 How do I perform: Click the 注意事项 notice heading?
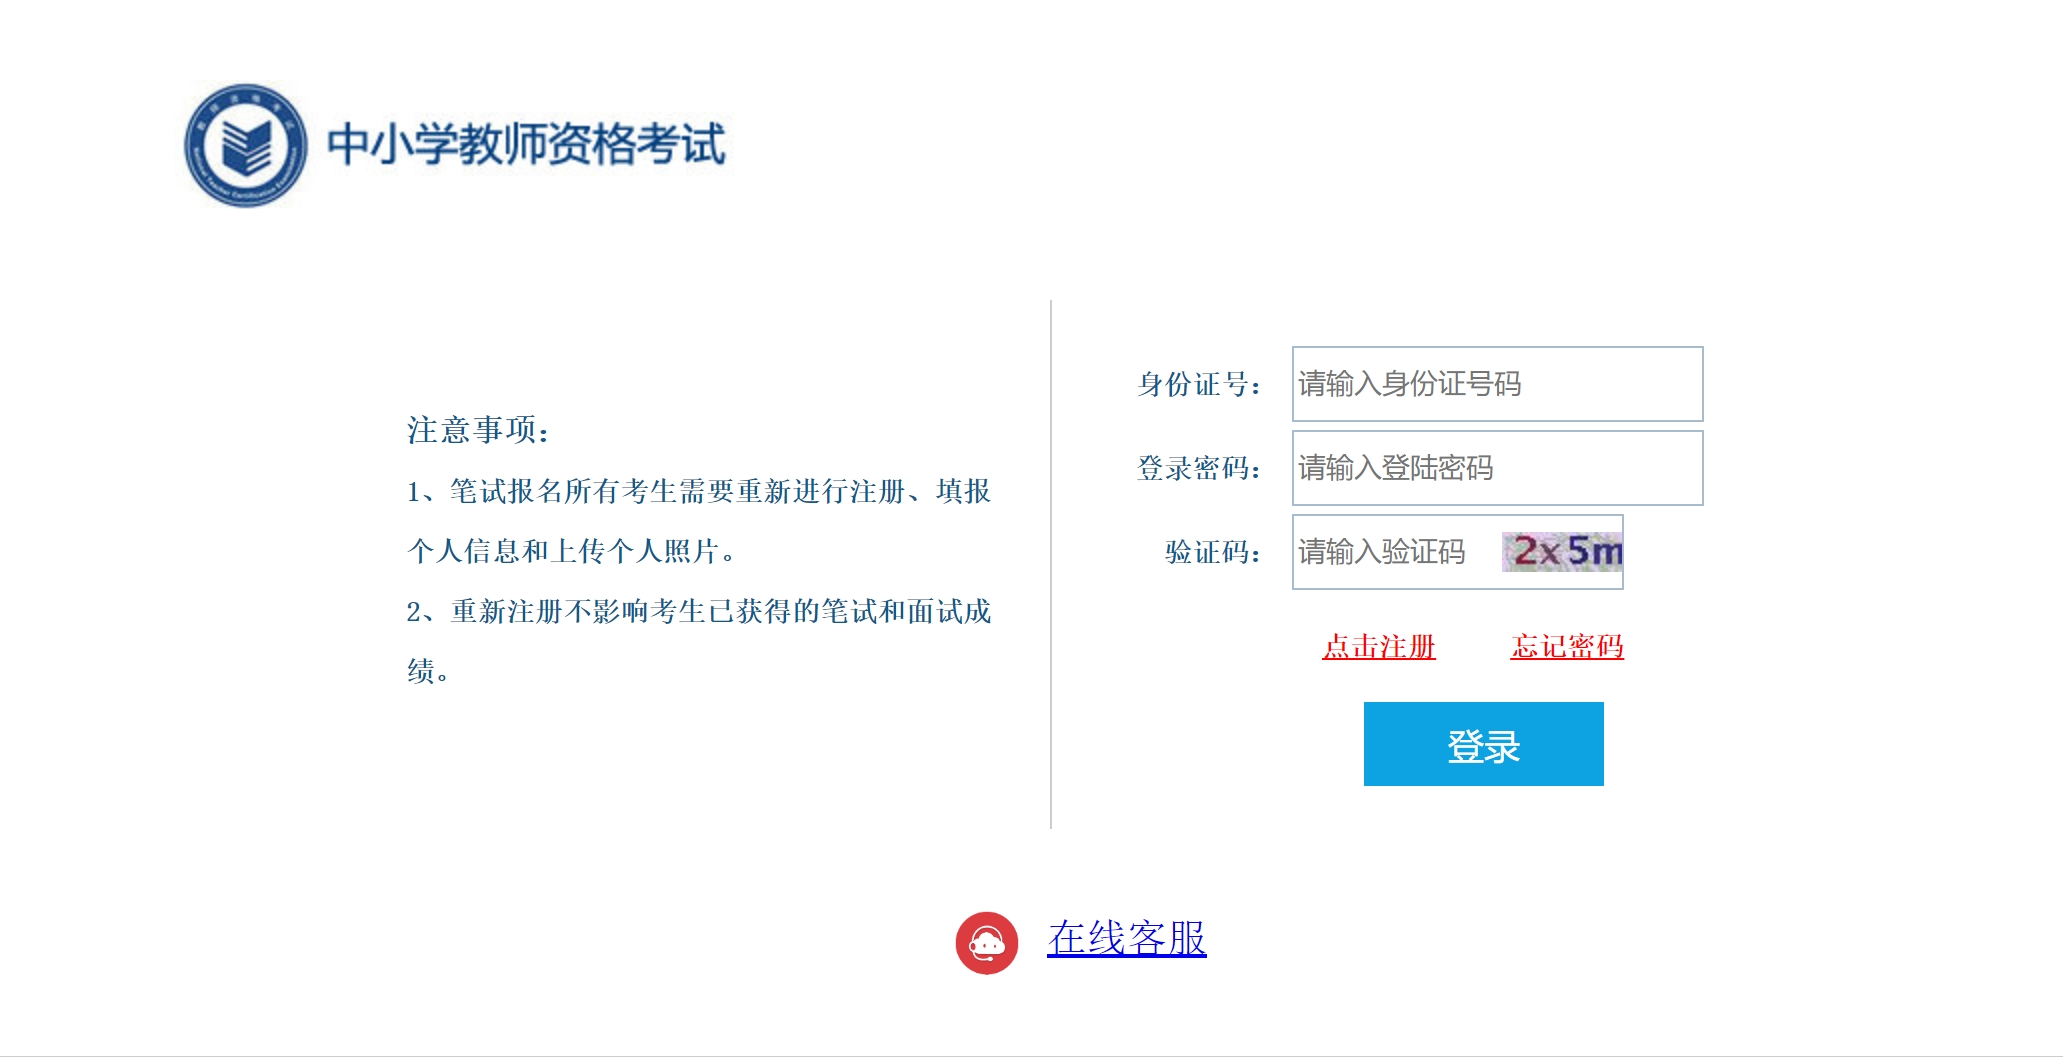tap(478, 430)
